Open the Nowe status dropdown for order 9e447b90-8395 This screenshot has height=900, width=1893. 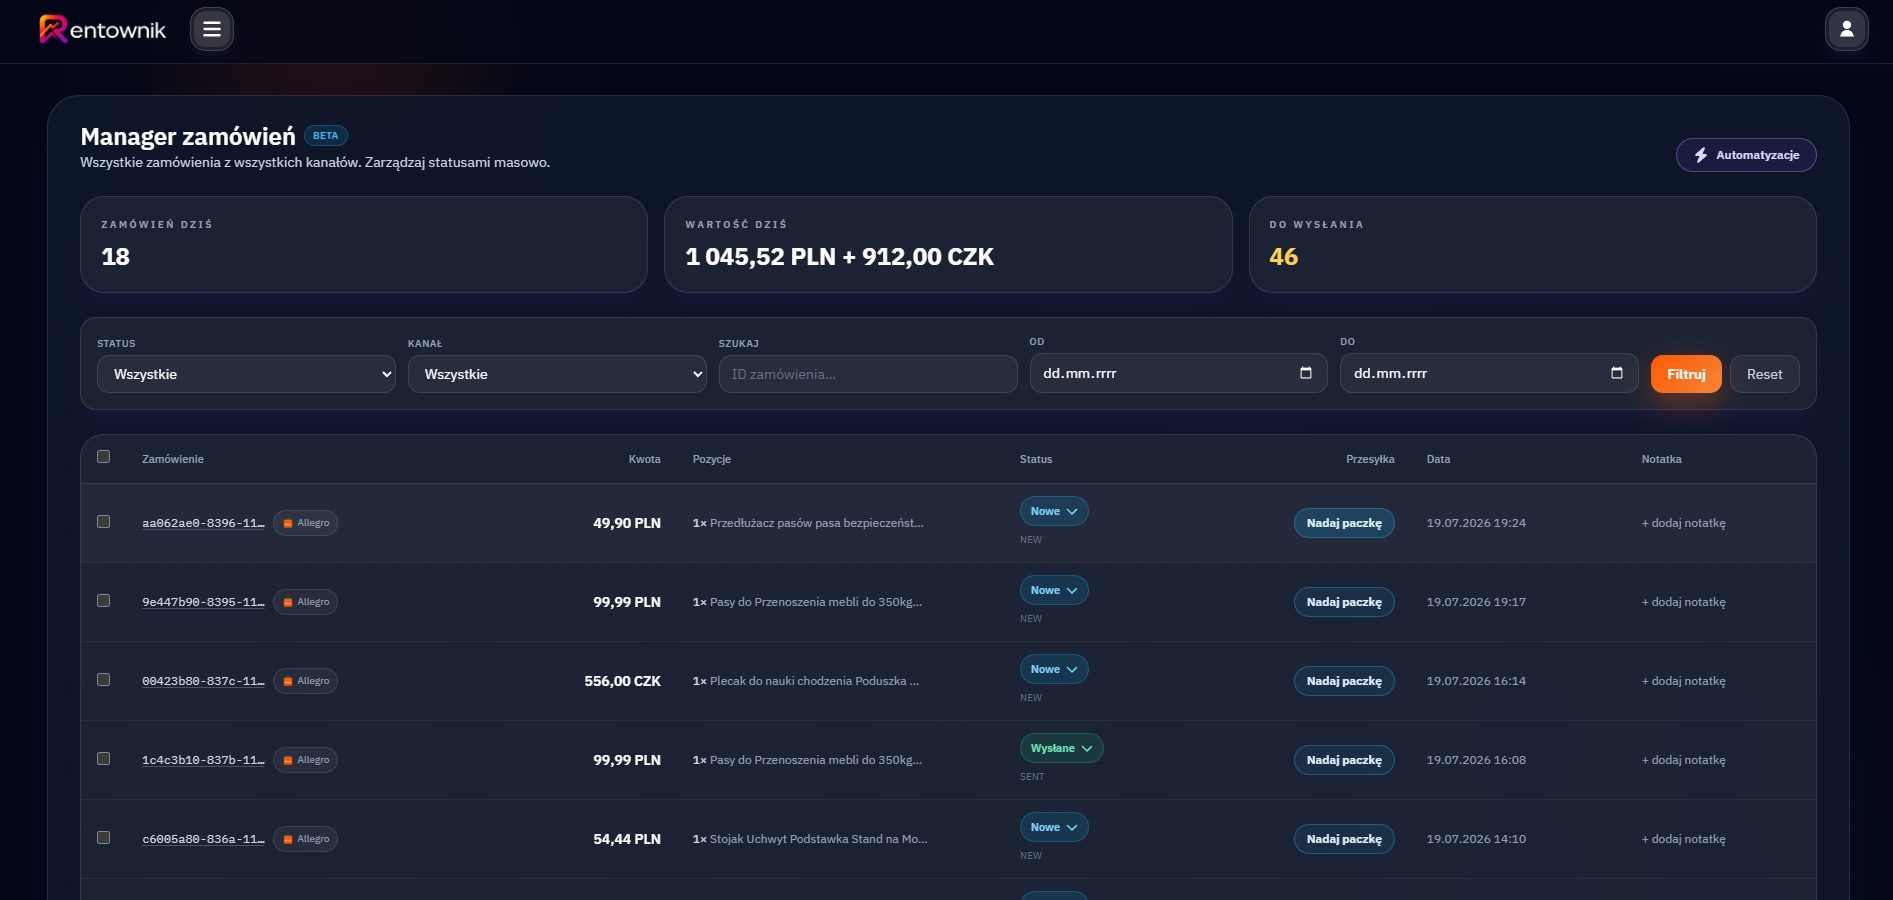point(1054,590)
